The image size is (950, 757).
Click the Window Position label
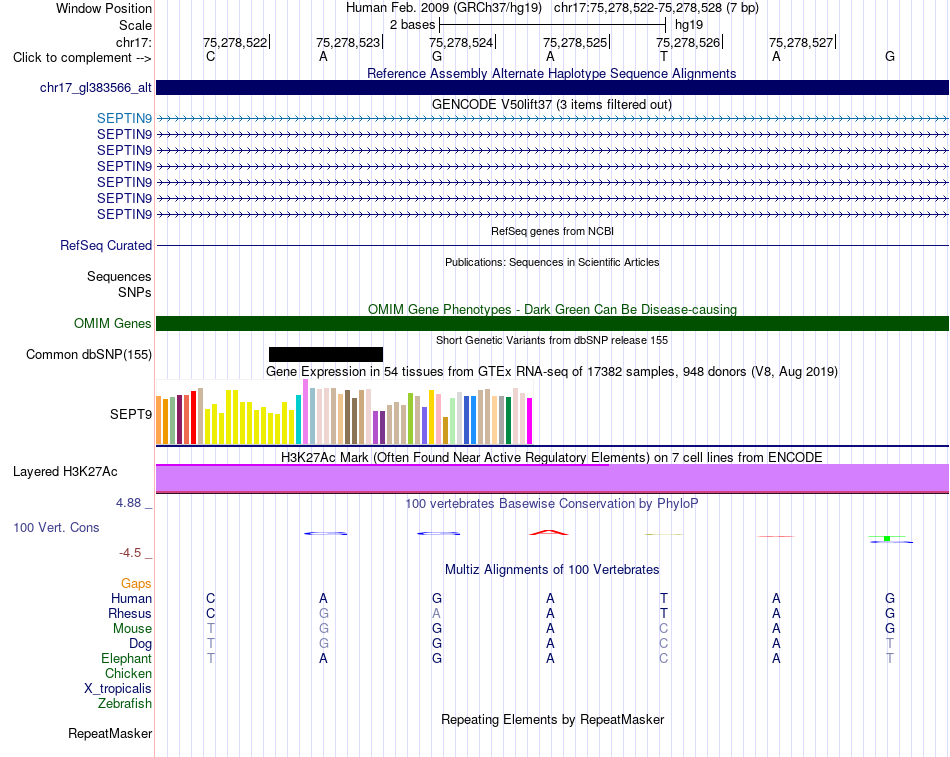pos(104,8)
